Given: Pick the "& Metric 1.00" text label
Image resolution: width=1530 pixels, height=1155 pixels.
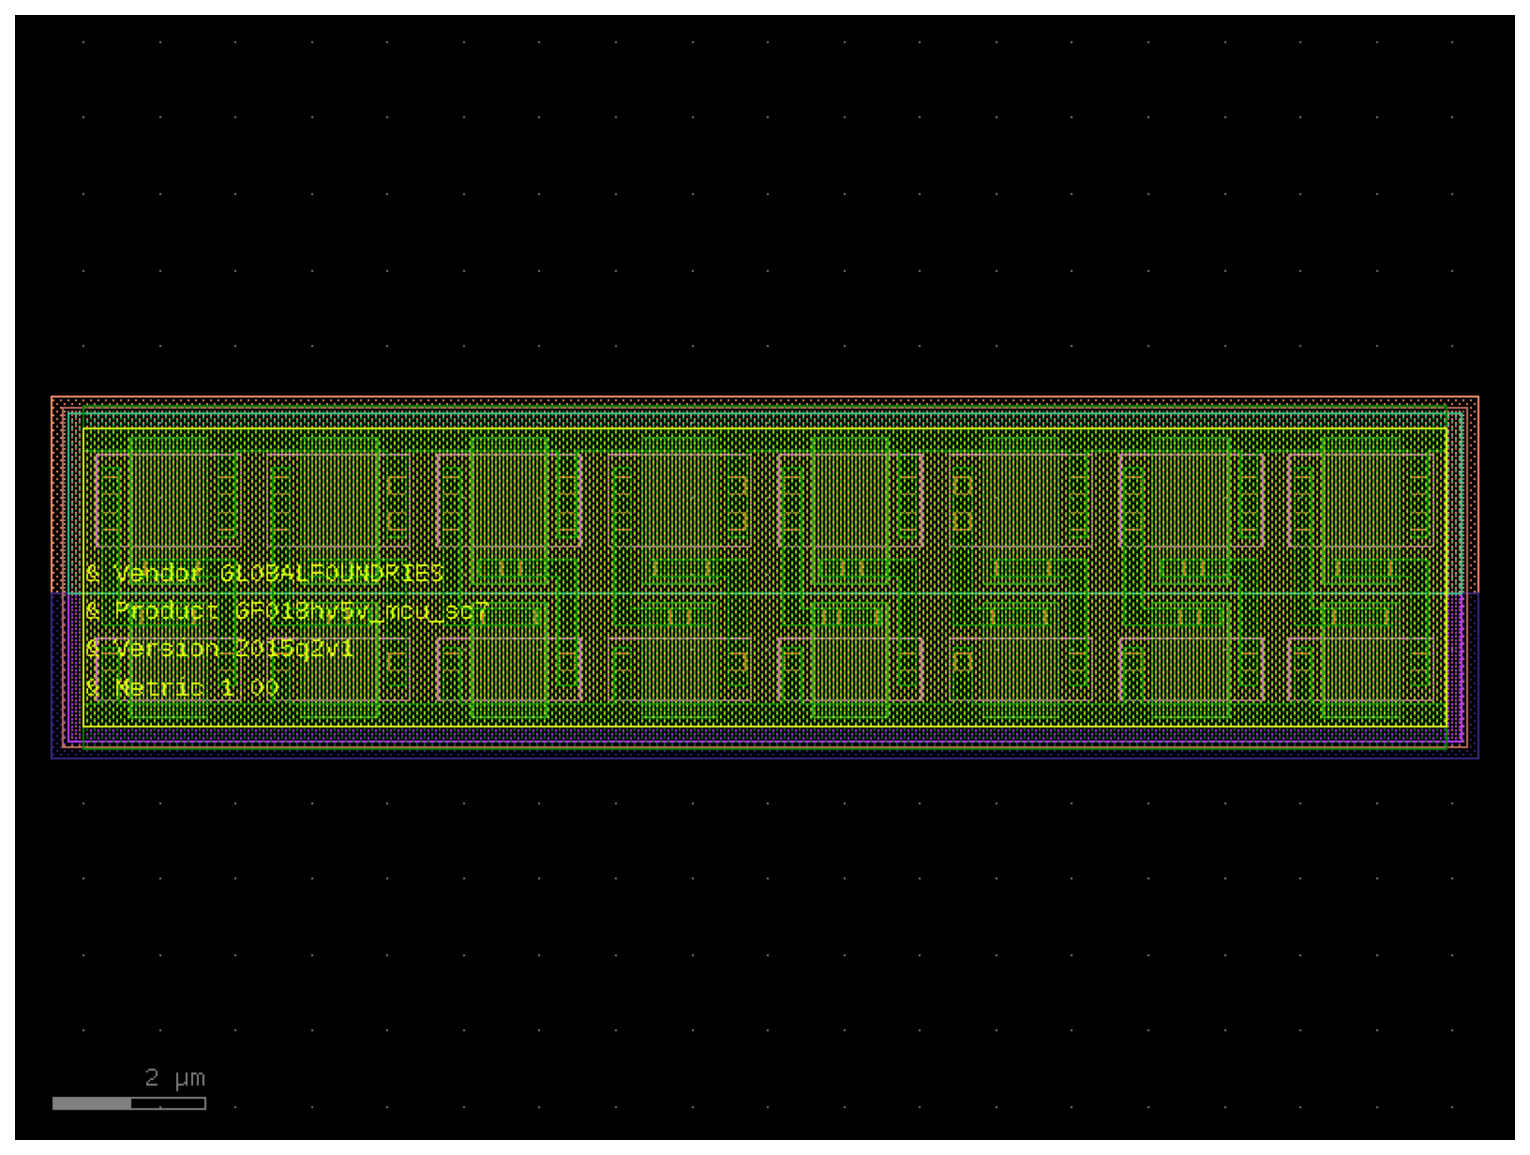Looking at the screenshot, I should tap(181, 687).
